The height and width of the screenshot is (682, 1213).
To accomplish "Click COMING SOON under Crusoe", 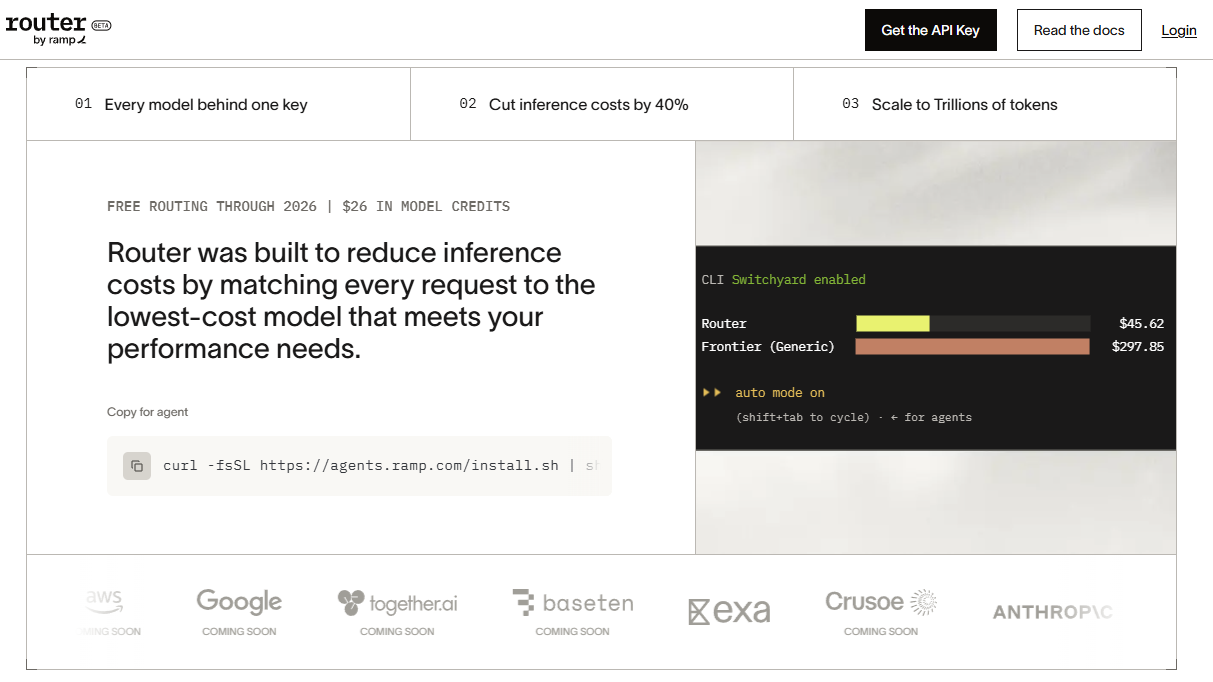I will (x=881, y=631).
